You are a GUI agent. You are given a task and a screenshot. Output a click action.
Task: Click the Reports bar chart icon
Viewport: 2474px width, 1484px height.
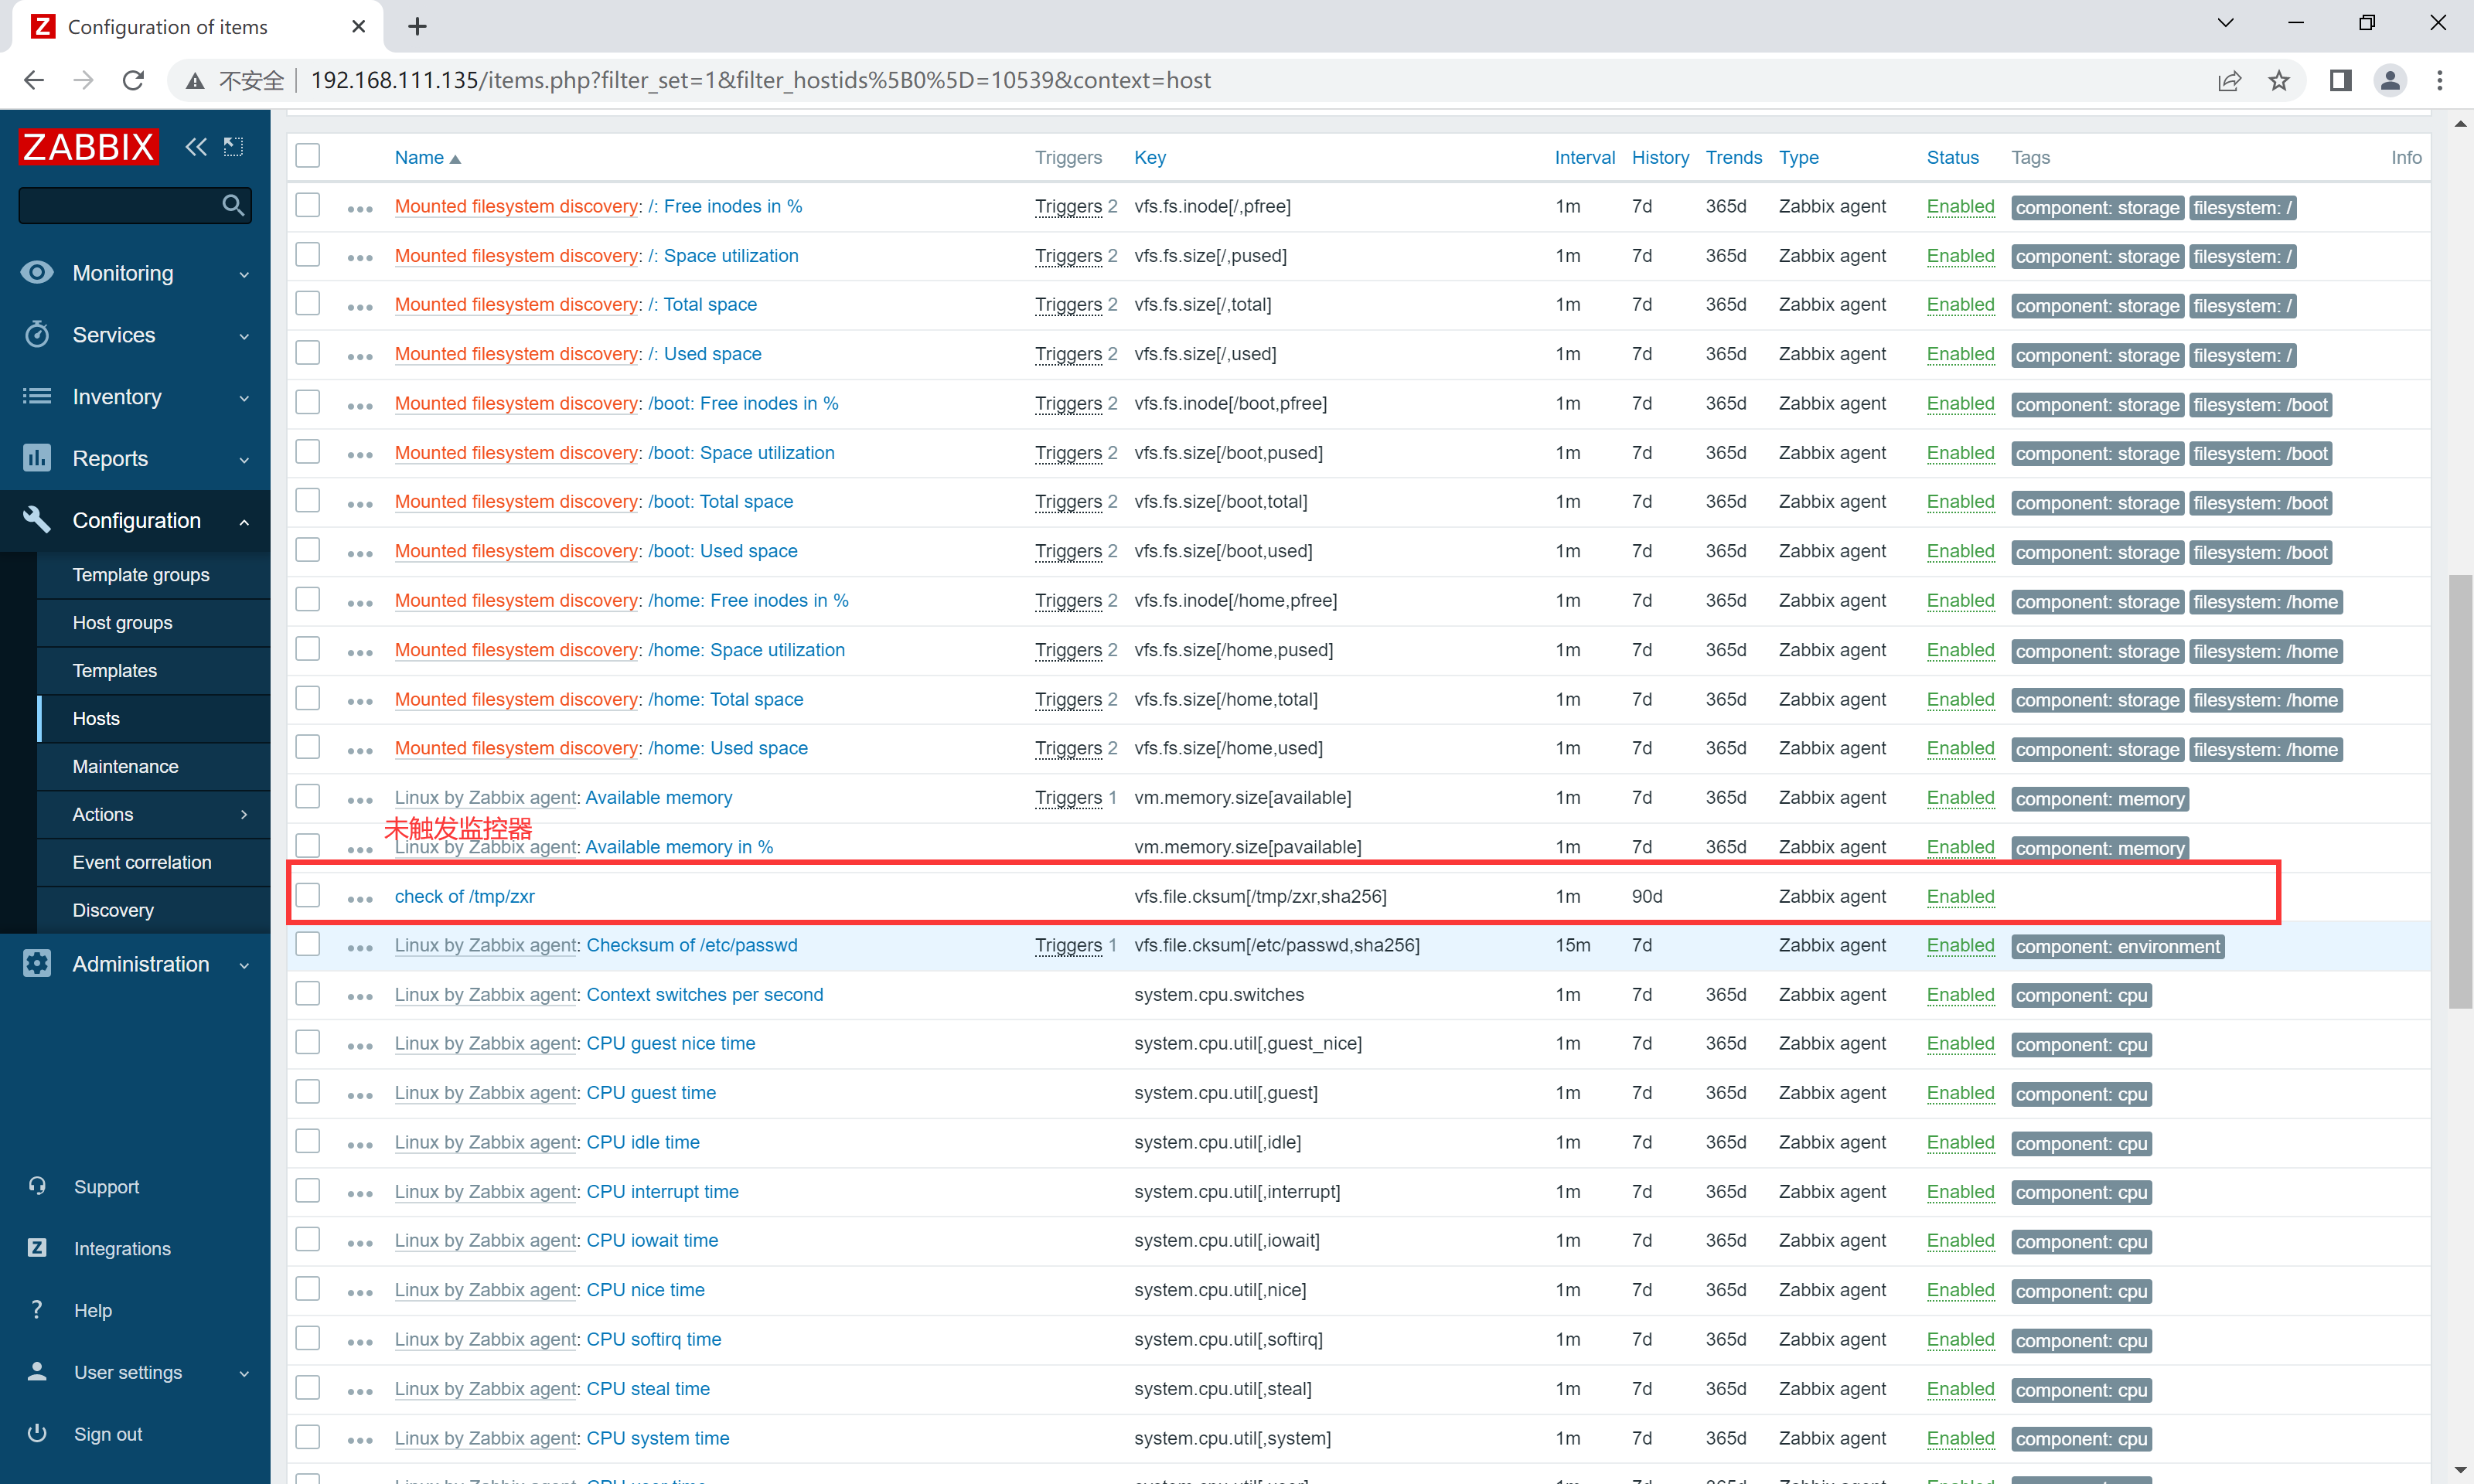click(37, 458)
